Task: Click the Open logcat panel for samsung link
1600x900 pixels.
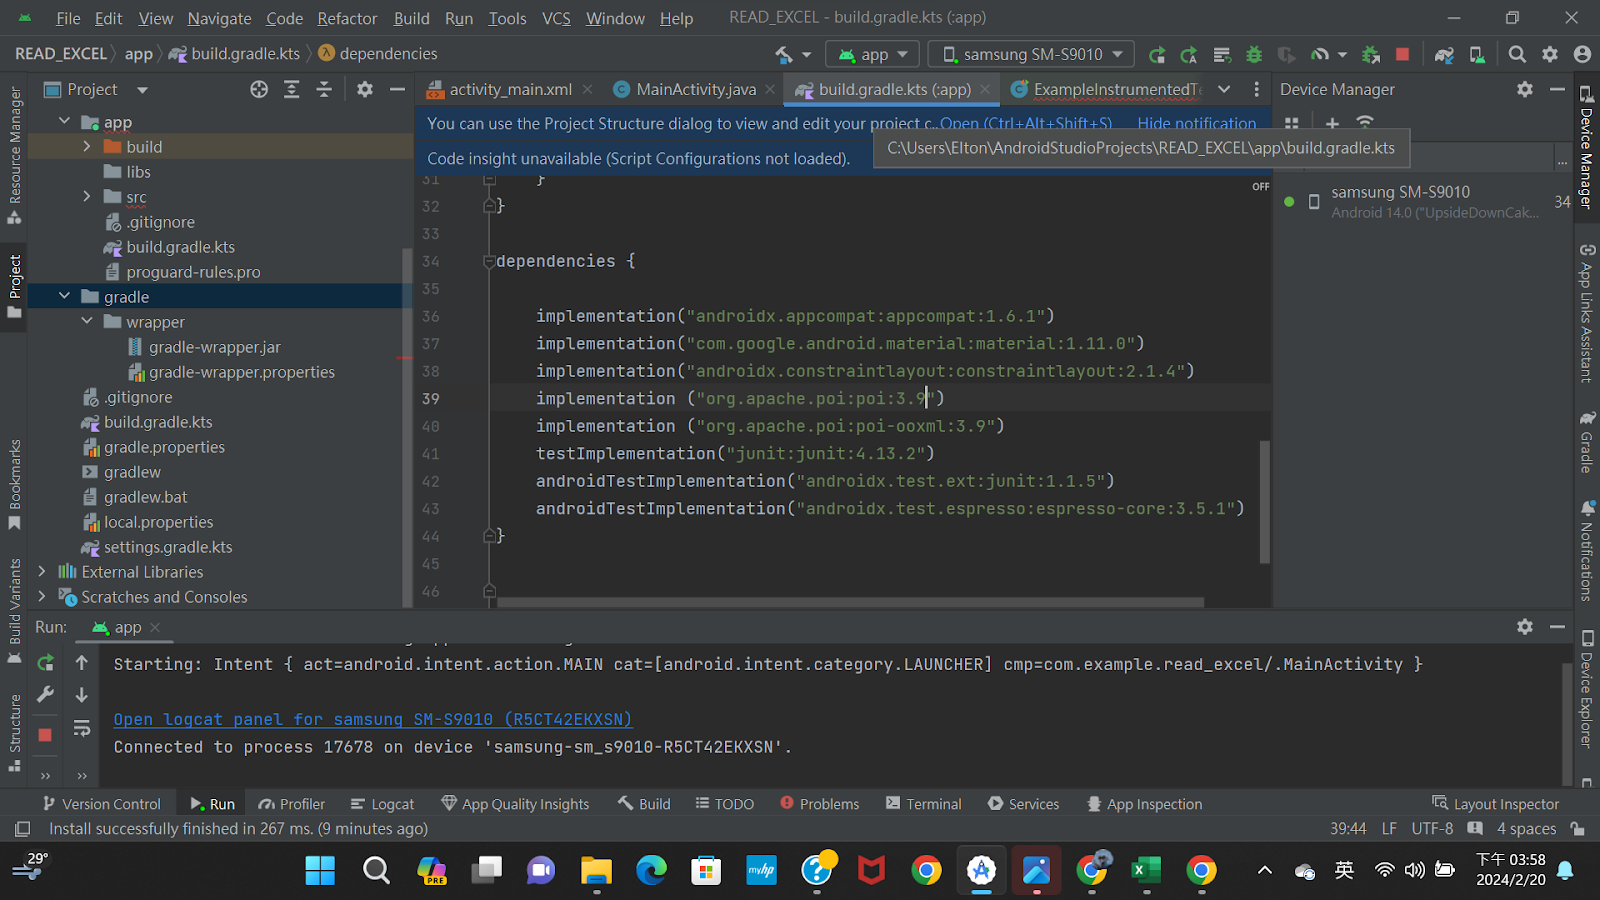Action: point(373,720)
